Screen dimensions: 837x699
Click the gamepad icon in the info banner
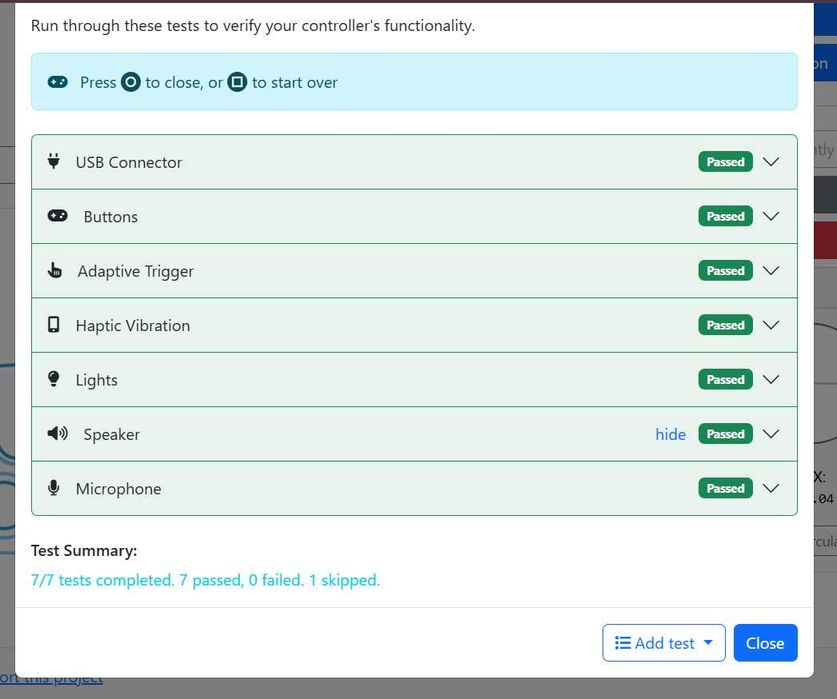coord(58,82)
